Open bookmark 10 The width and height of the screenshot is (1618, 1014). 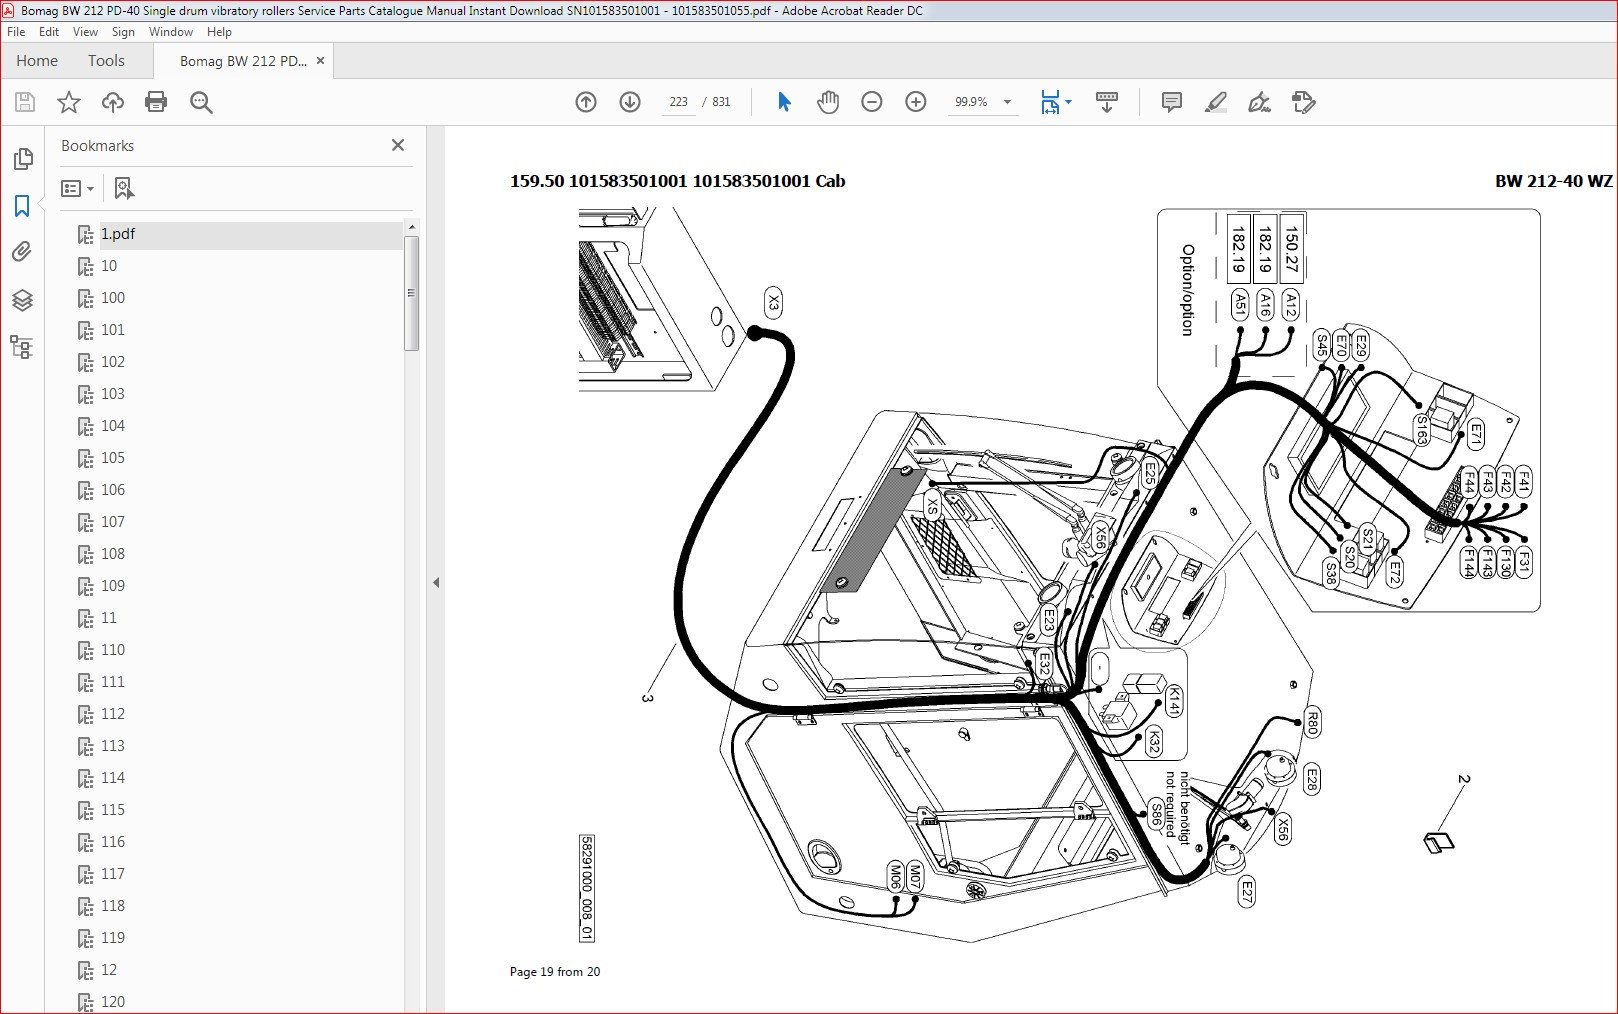tap(108, 266)
